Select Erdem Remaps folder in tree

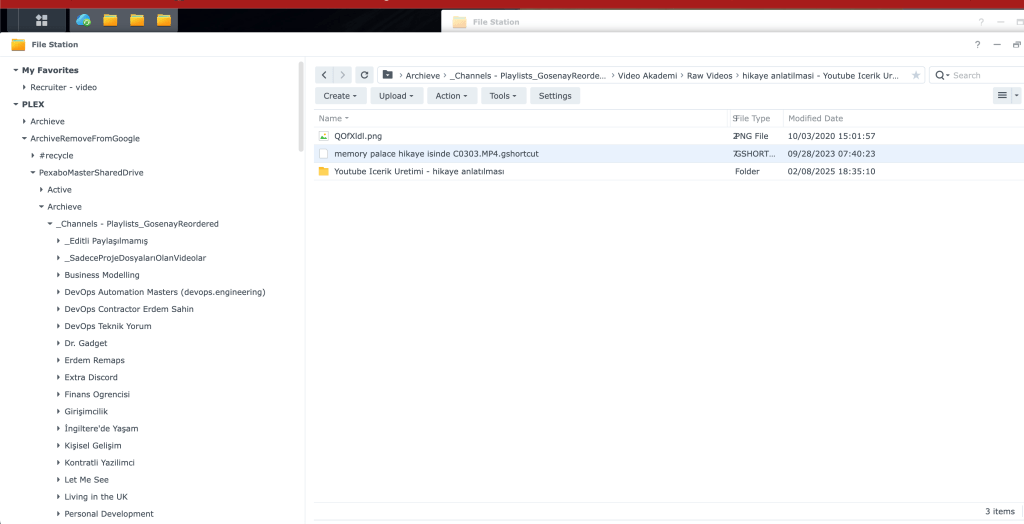click(94, 360)
